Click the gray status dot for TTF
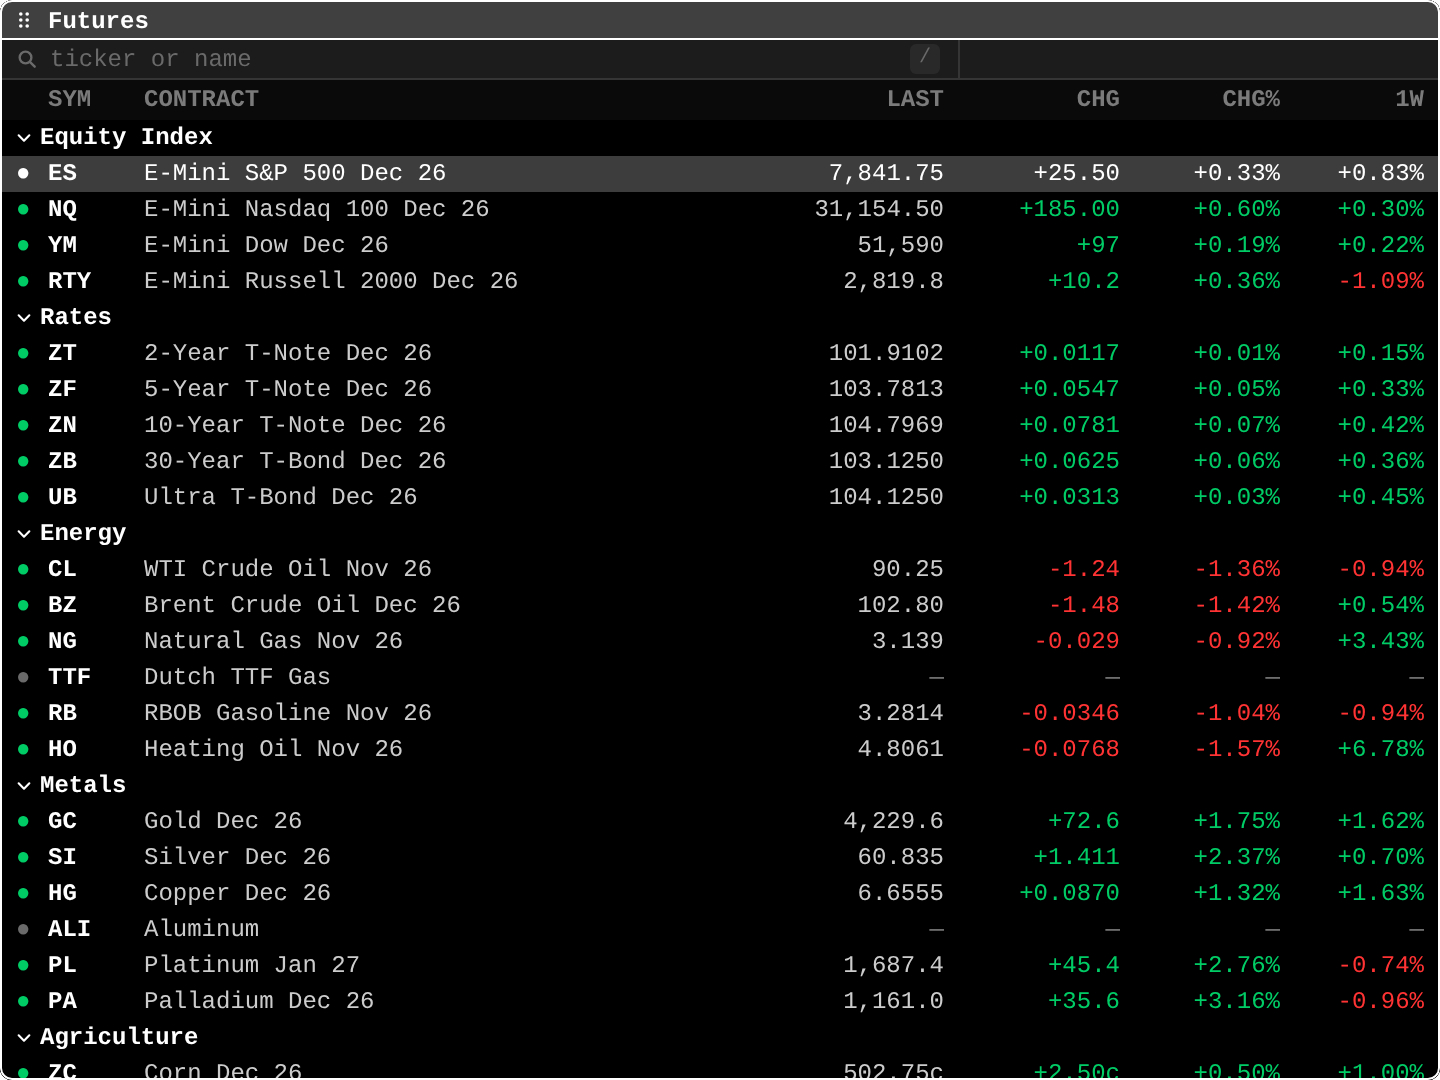1440x1080 pixels. pos(23,677)
